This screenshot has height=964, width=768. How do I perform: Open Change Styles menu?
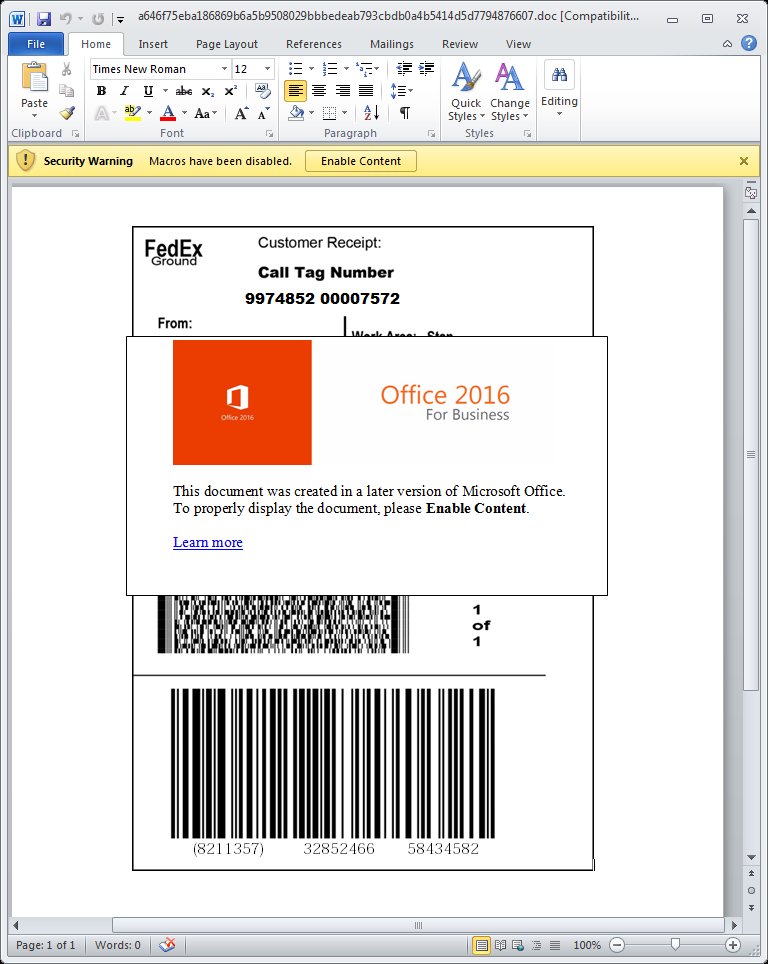pos(510,92)
